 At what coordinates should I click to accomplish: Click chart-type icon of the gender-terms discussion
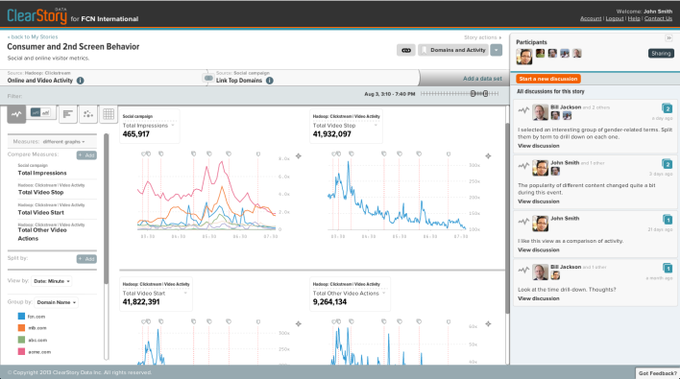click(x=523, y=110)
